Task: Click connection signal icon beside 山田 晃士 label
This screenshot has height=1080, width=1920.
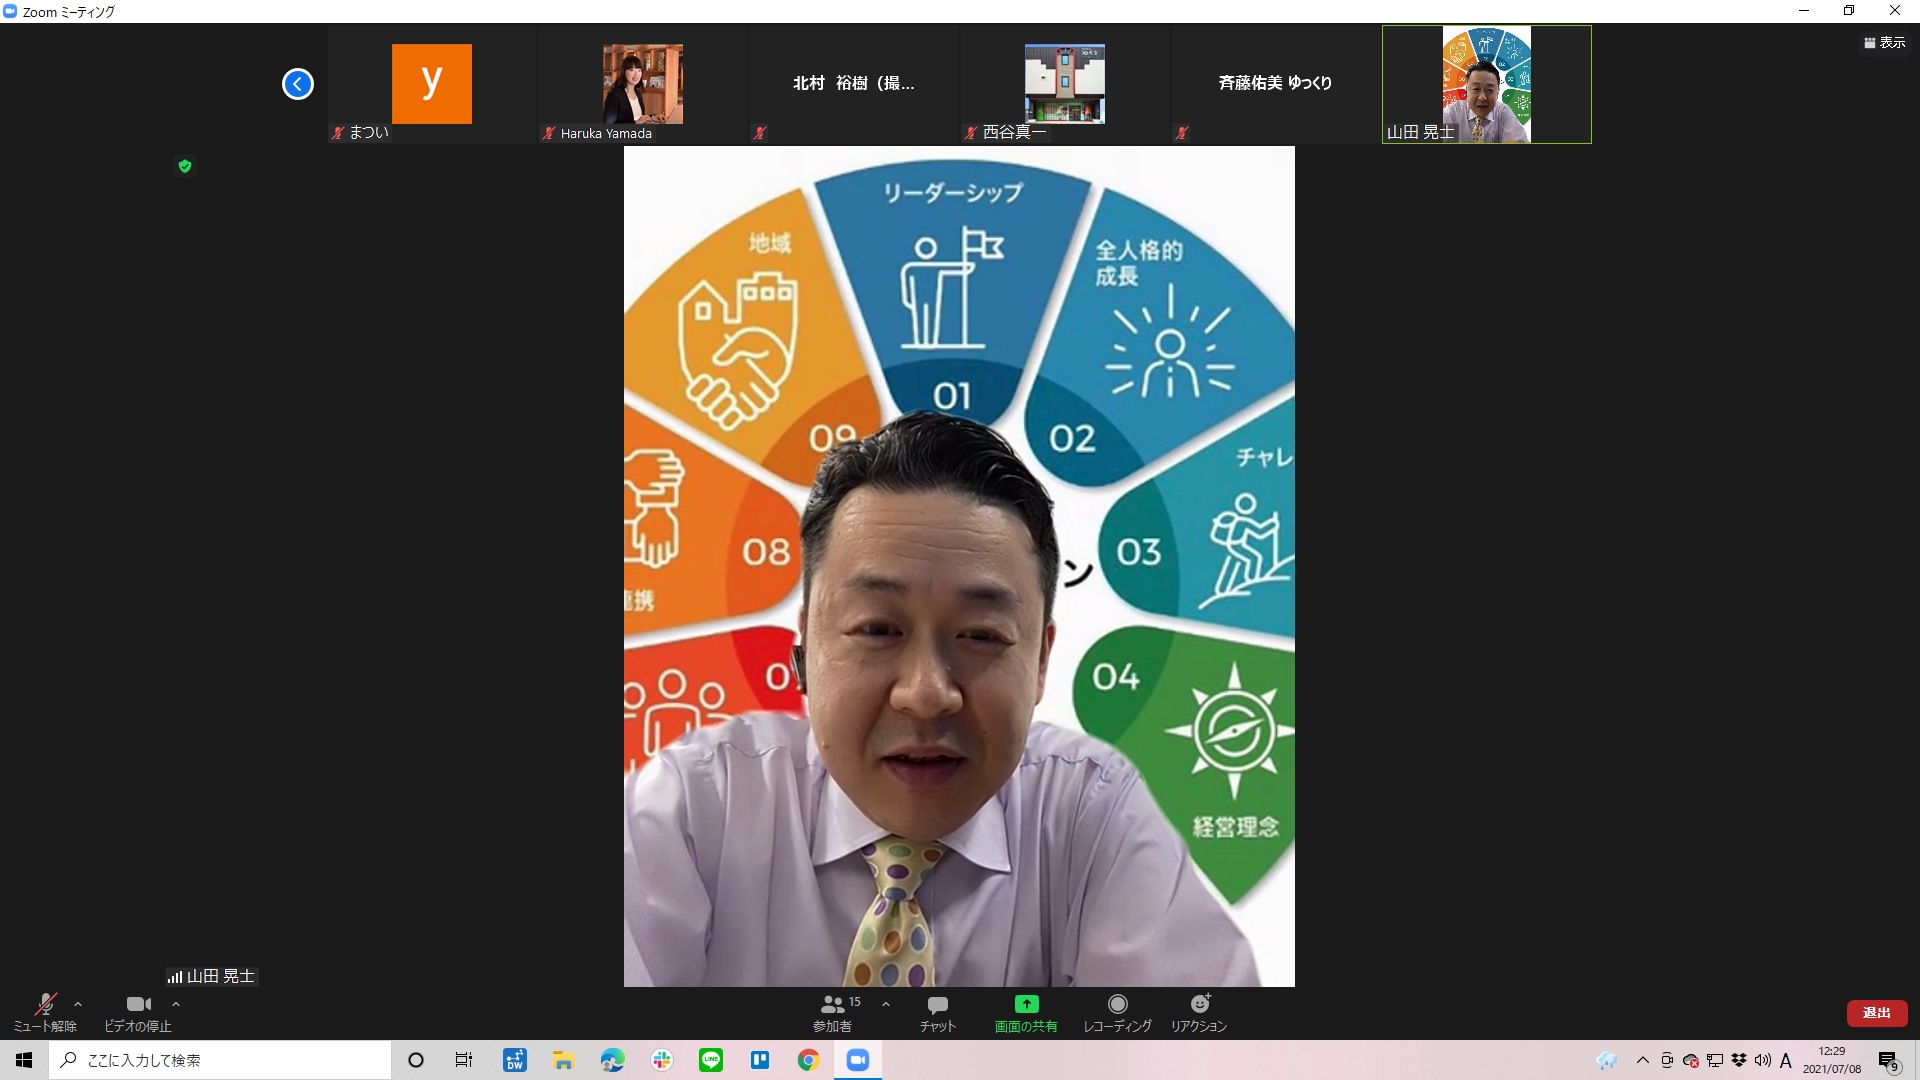Action: pos(175,977)
